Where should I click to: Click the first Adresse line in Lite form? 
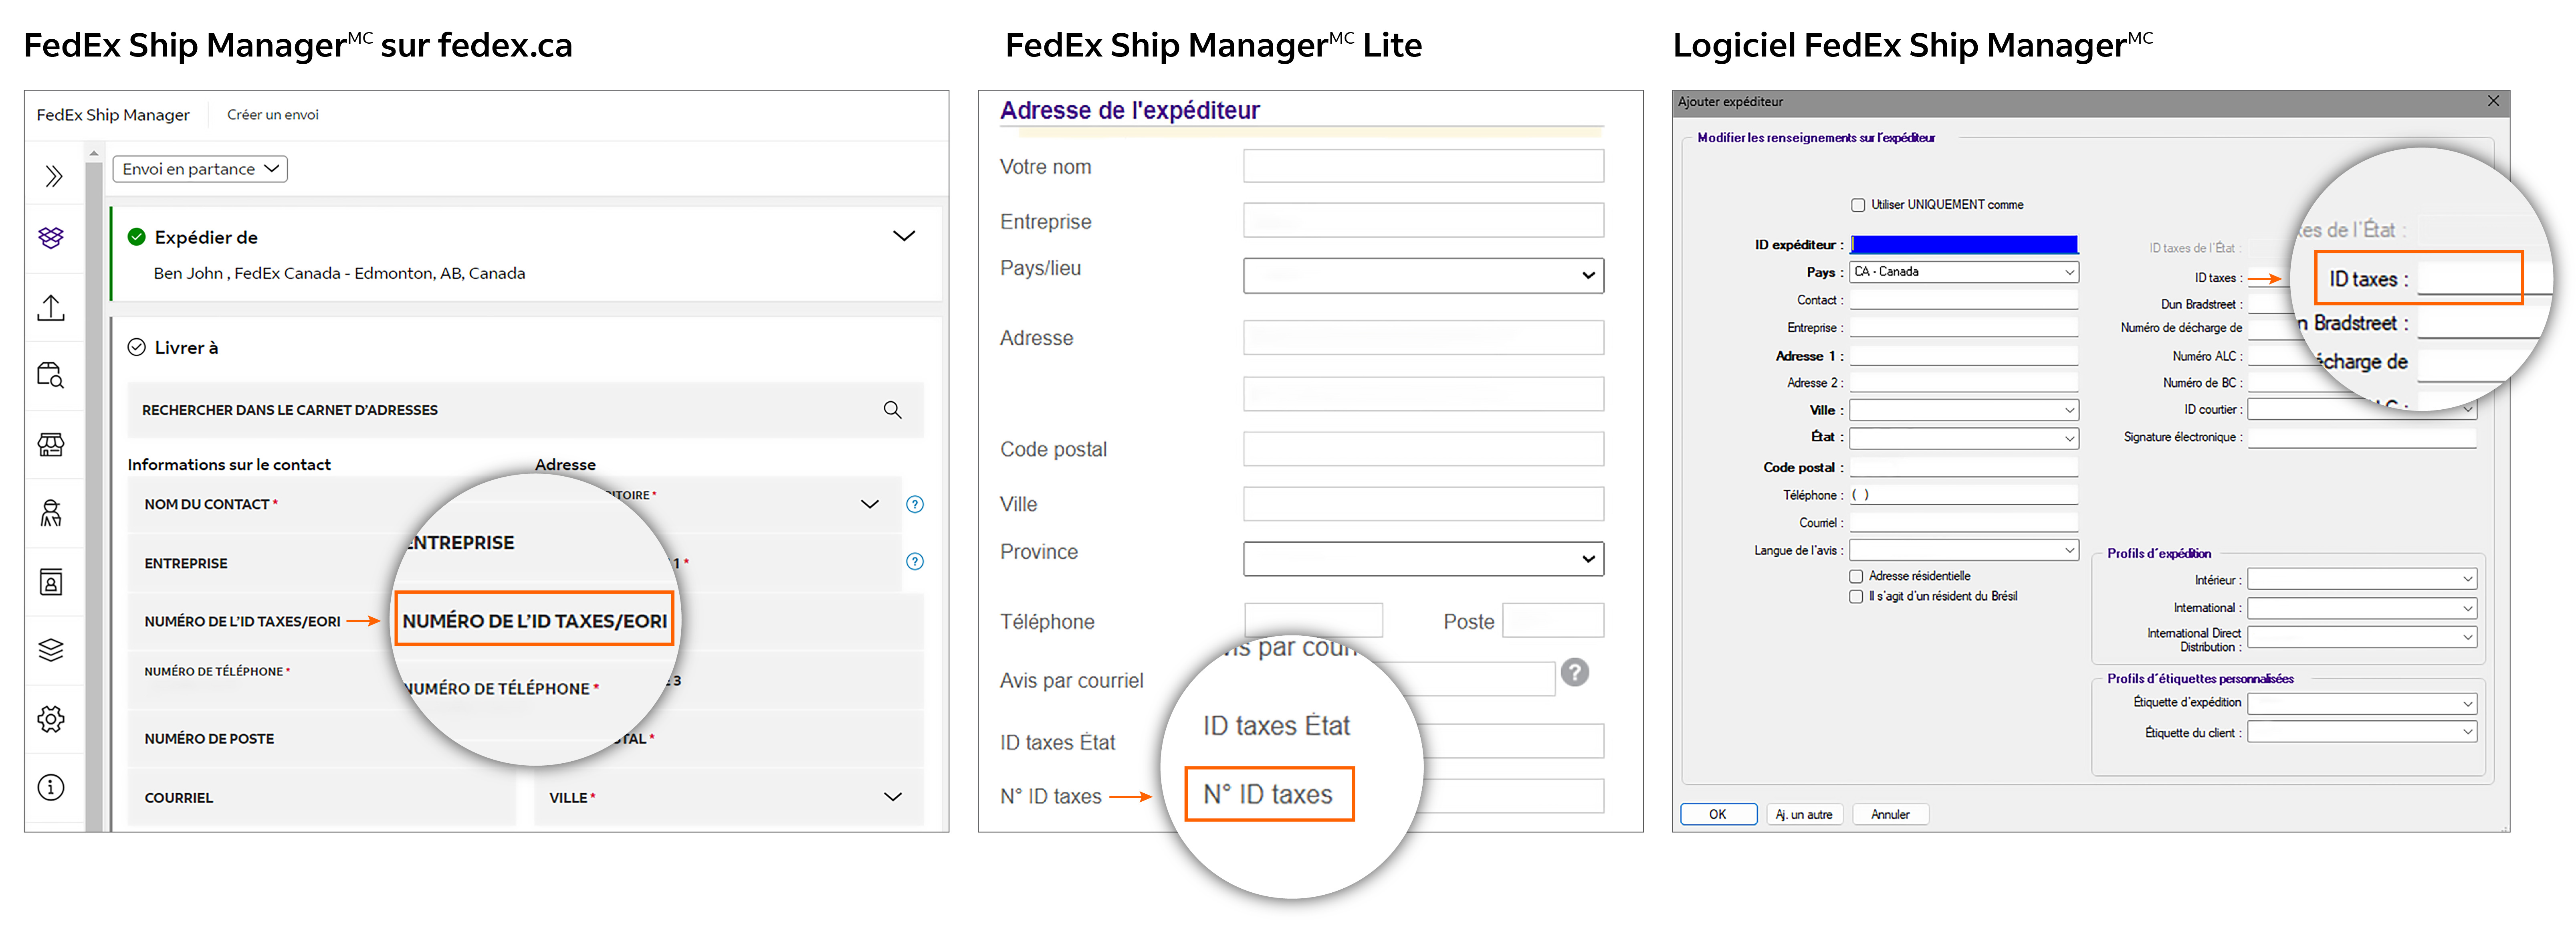pos(1423,338)
